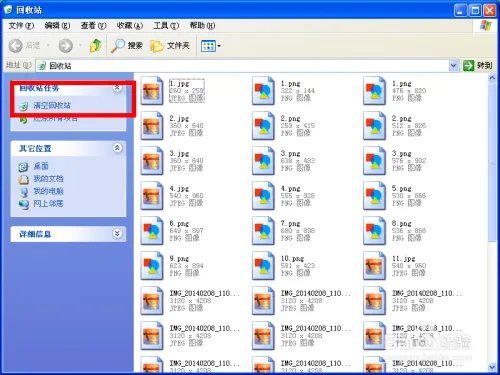Open 我的电脑 link

pos(48,191)
